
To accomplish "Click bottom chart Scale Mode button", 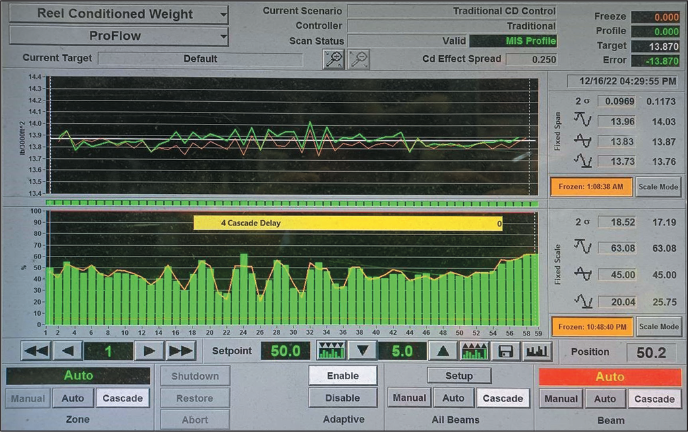I will pos(659,327).
